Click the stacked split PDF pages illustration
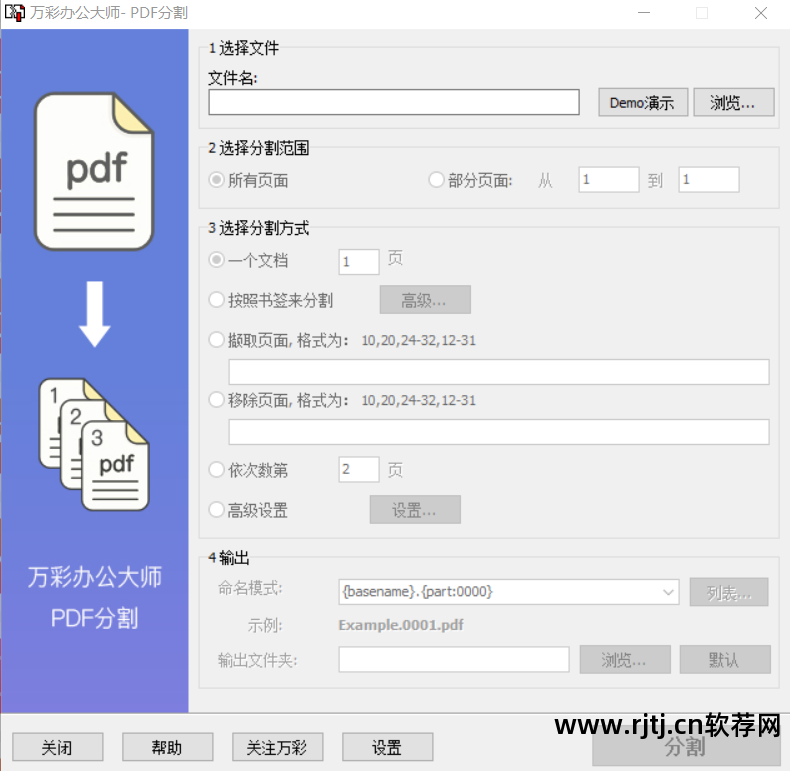 coord(94,444)
